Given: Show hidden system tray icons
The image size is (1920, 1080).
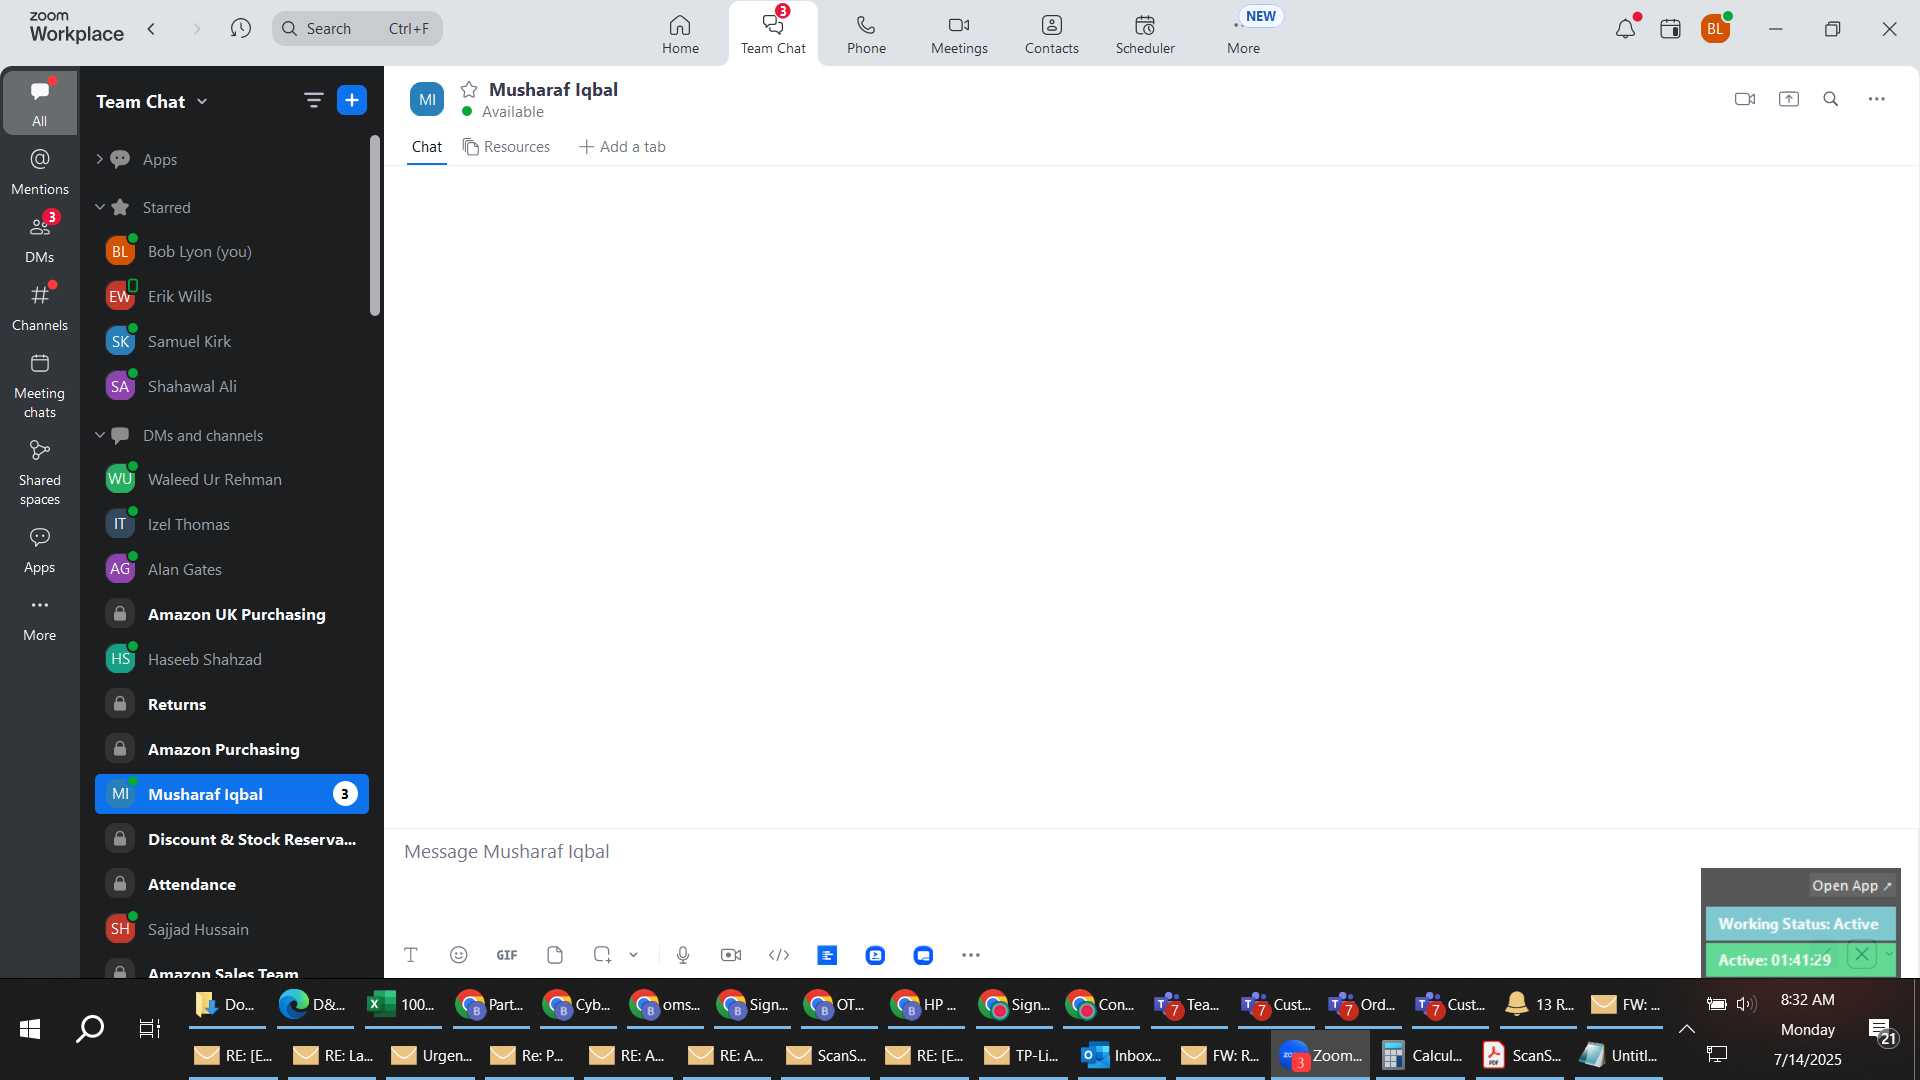Looking at the screenshot, I should [1686, 1029].
